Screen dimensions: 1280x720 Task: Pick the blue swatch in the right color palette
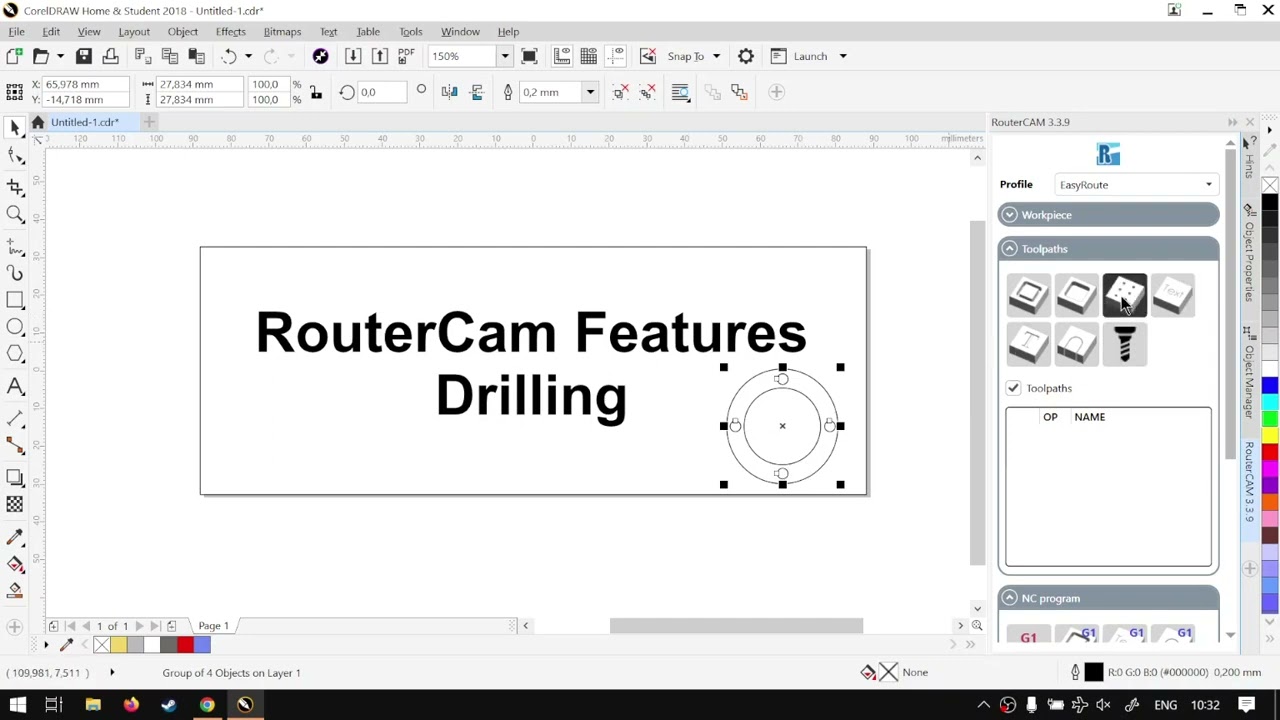pyautogui.click(x=1270, y=387)
